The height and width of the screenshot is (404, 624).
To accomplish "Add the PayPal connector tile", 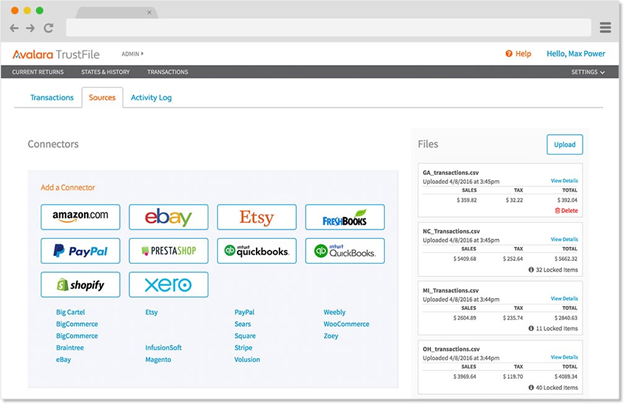I will click(x=80, y=251).
